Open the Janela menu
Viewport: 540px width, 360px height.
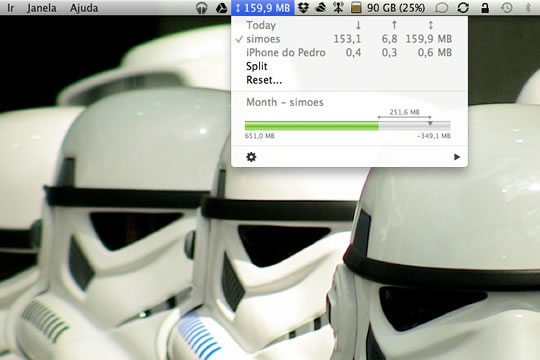41,8
